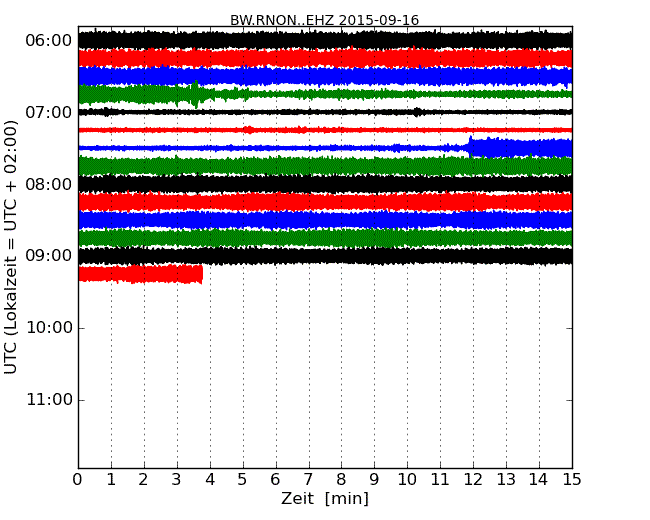Screen dimensions: 650x520
Task: Click the x-axis tick label 12
Action: (x=473, y=480)
